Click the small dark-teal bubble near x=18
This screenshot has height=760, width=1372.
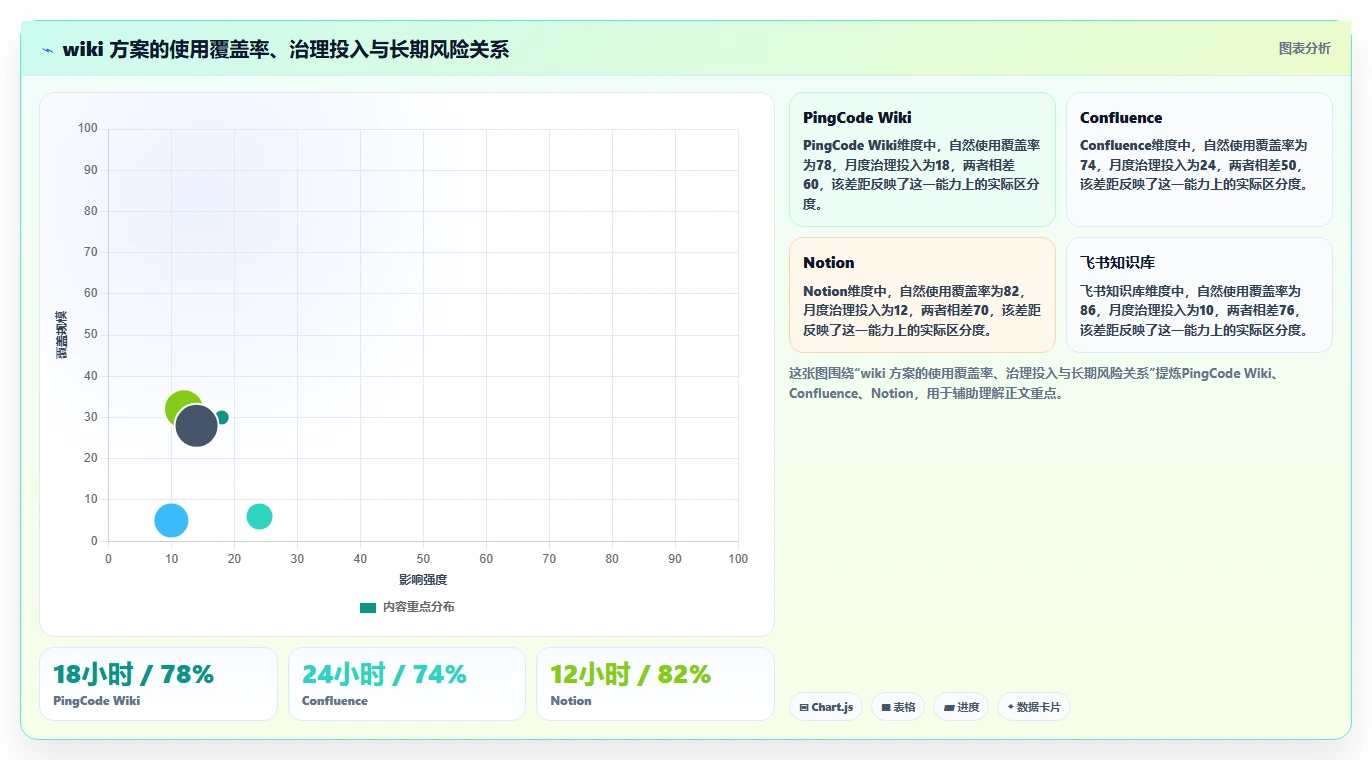(x=223, y=417)
